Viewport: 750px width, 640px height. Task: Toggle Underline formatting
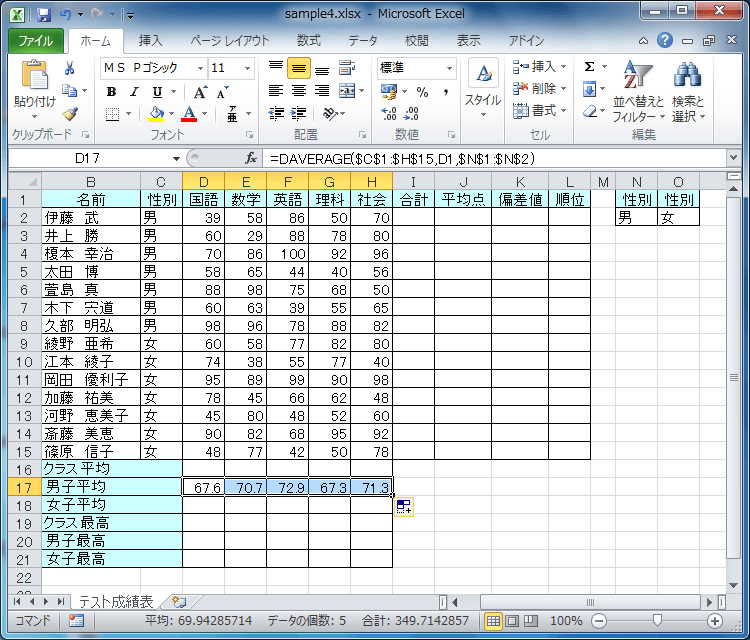click(x=157, y=91)
